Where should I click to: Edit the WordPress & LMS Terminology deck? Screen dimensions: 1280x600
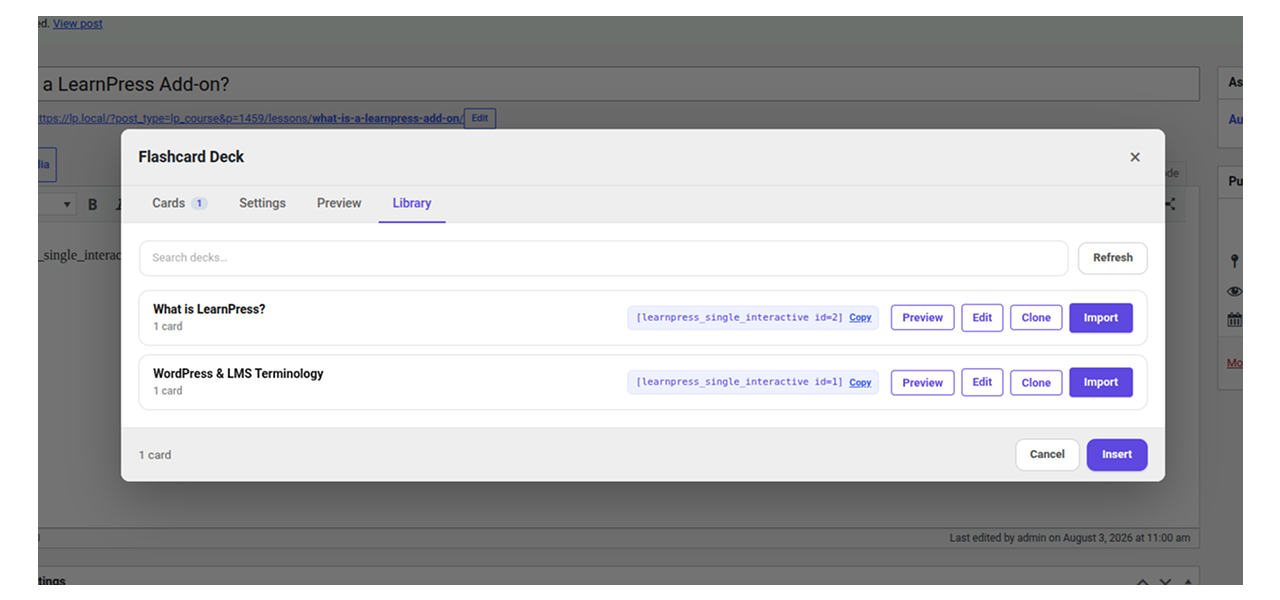click(x=982, y=382)
